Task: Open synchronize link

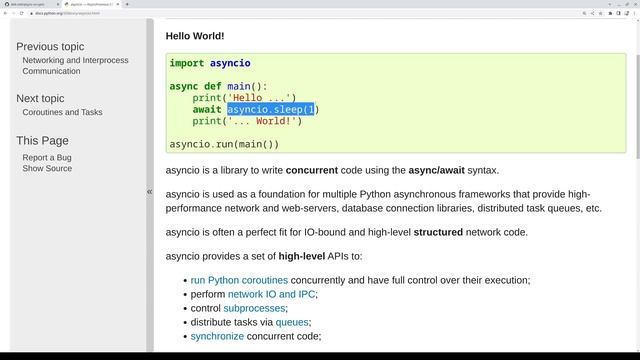Action: (217, 336)
